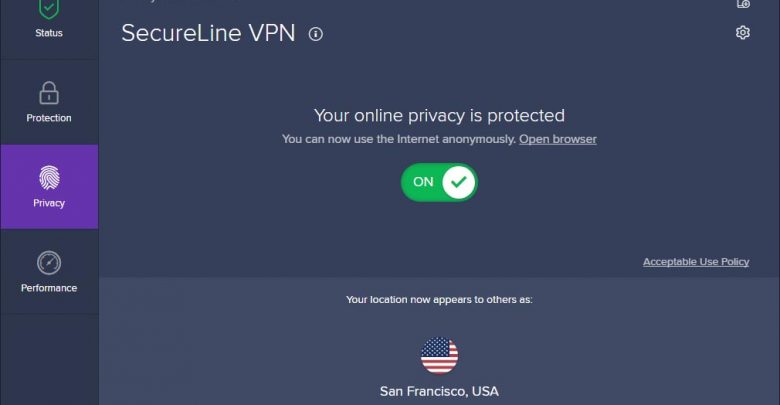Select the Privacy sidebar label
Image resolution: width=780 pixels, height=405 pixels.
click(49, 203)
